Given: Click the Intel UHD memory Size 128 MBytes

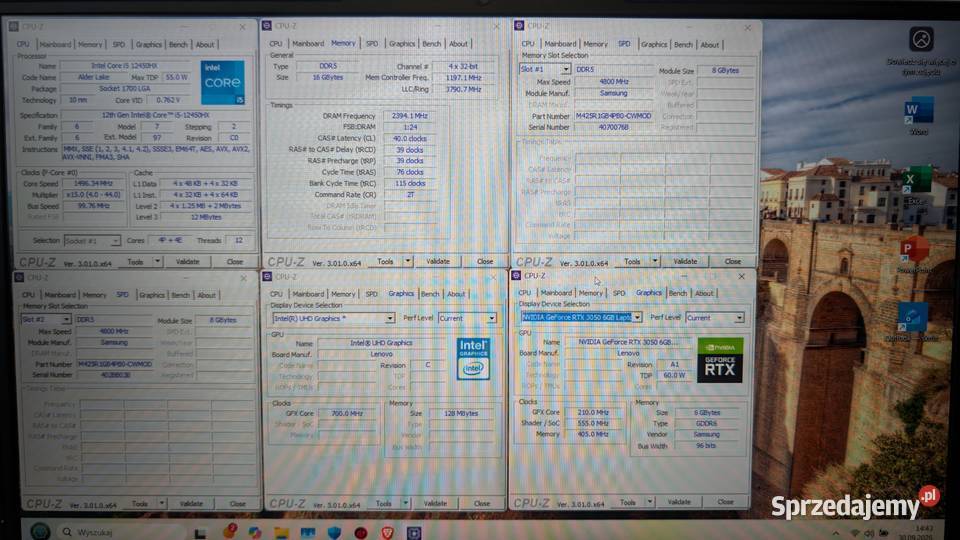Looking at the screenshot, I should pyautogui.click(x=462, y=413).
